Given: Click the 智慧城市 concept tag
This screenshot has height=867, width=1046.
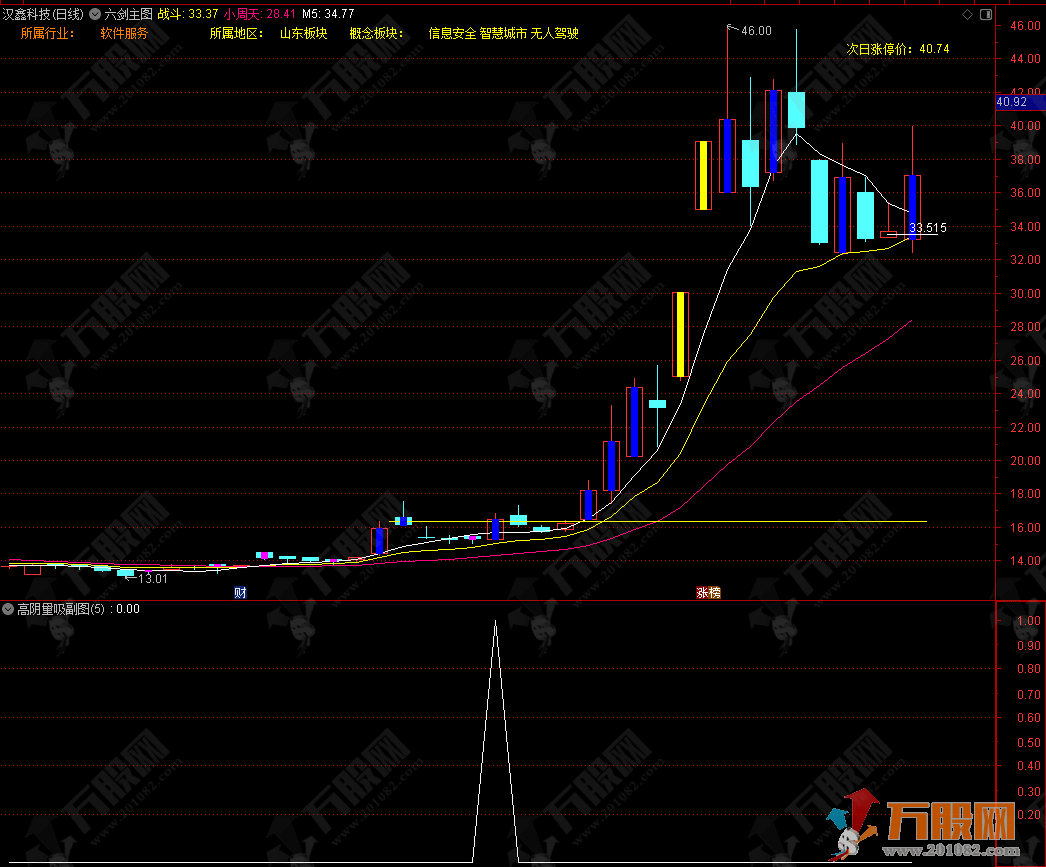Looking at the screenshot, I should tap(503, 33).
